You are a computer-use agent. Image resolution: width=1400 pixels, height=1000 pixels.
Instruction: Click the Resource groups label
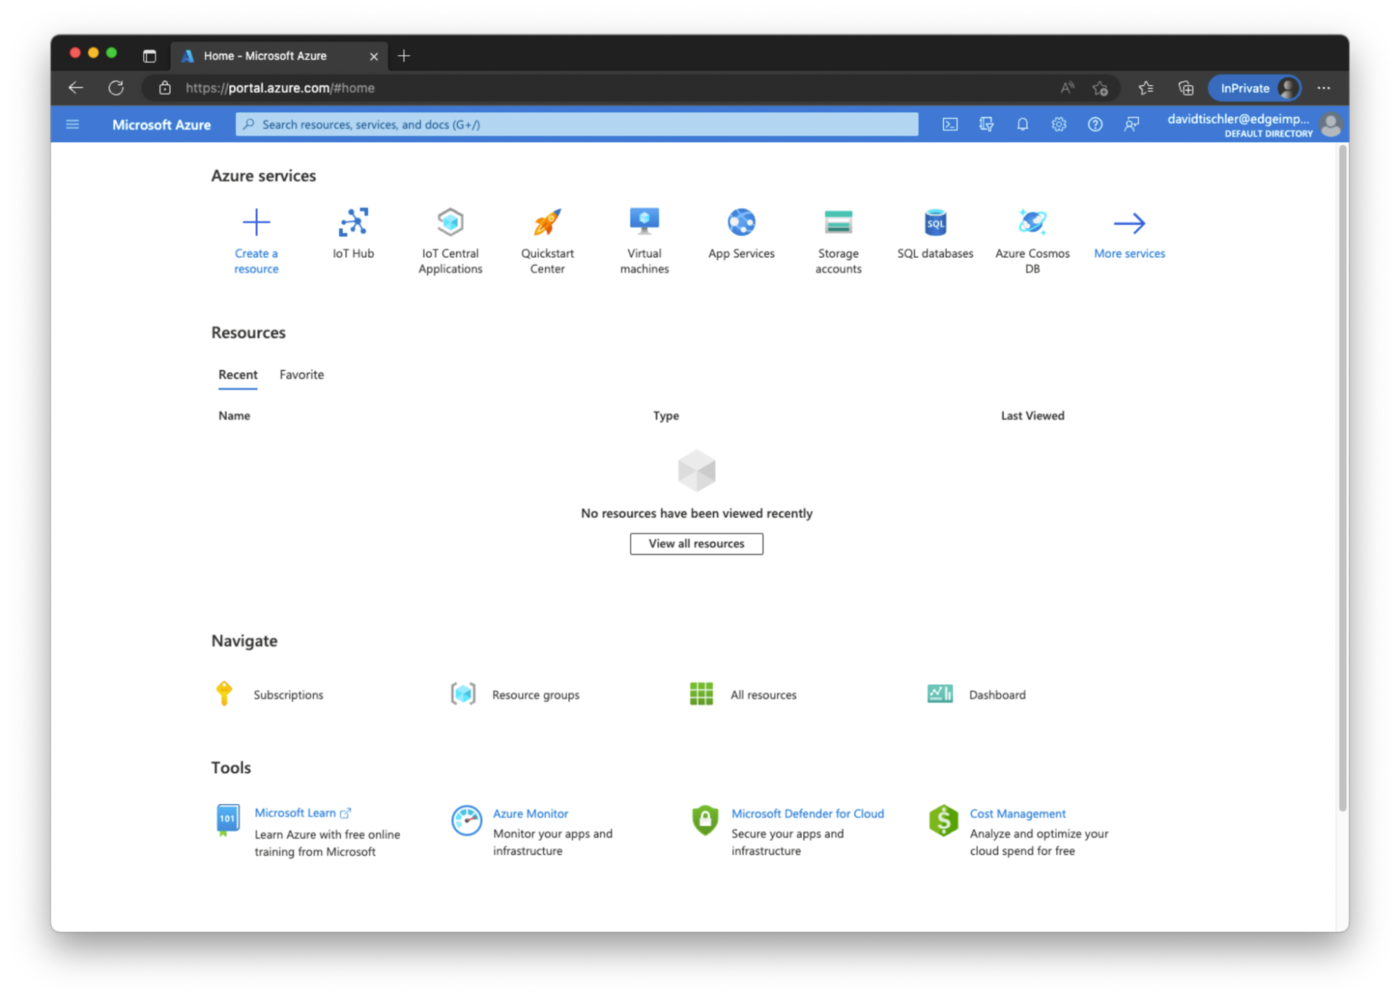[x=535, y=695]
